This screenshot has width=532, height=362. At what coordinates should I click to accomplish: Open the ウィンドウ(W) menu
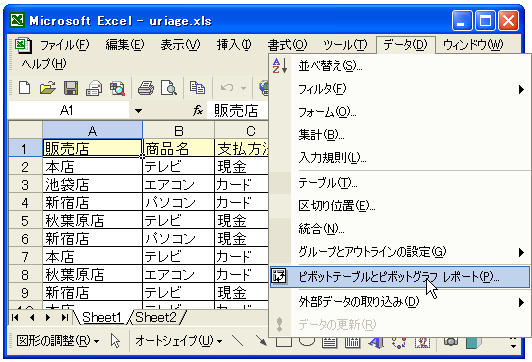pos(473,45)
